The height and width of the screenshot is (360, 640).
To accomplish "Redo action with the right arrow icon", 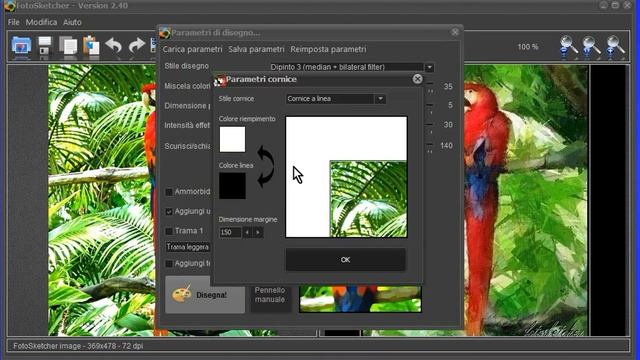I will tap(136, 46).
